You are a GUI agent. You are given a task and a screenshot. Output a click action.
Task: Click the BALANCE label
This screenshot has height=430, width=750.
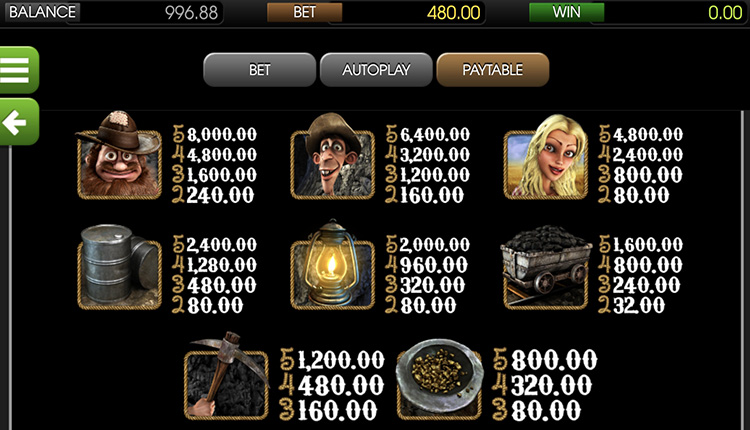pos(42,12)
